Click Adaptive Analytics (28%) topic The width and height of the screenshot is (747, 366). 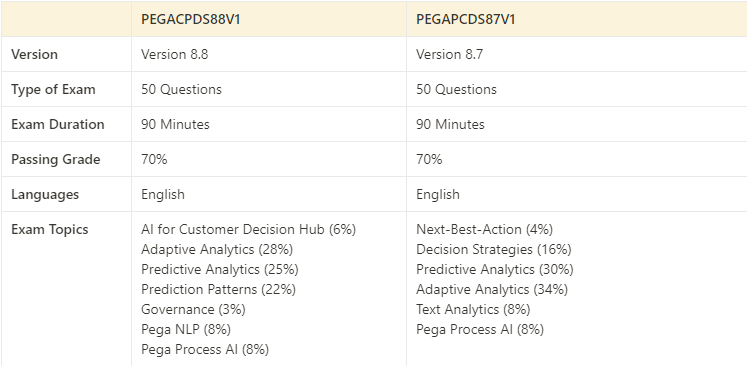[217, 249]
